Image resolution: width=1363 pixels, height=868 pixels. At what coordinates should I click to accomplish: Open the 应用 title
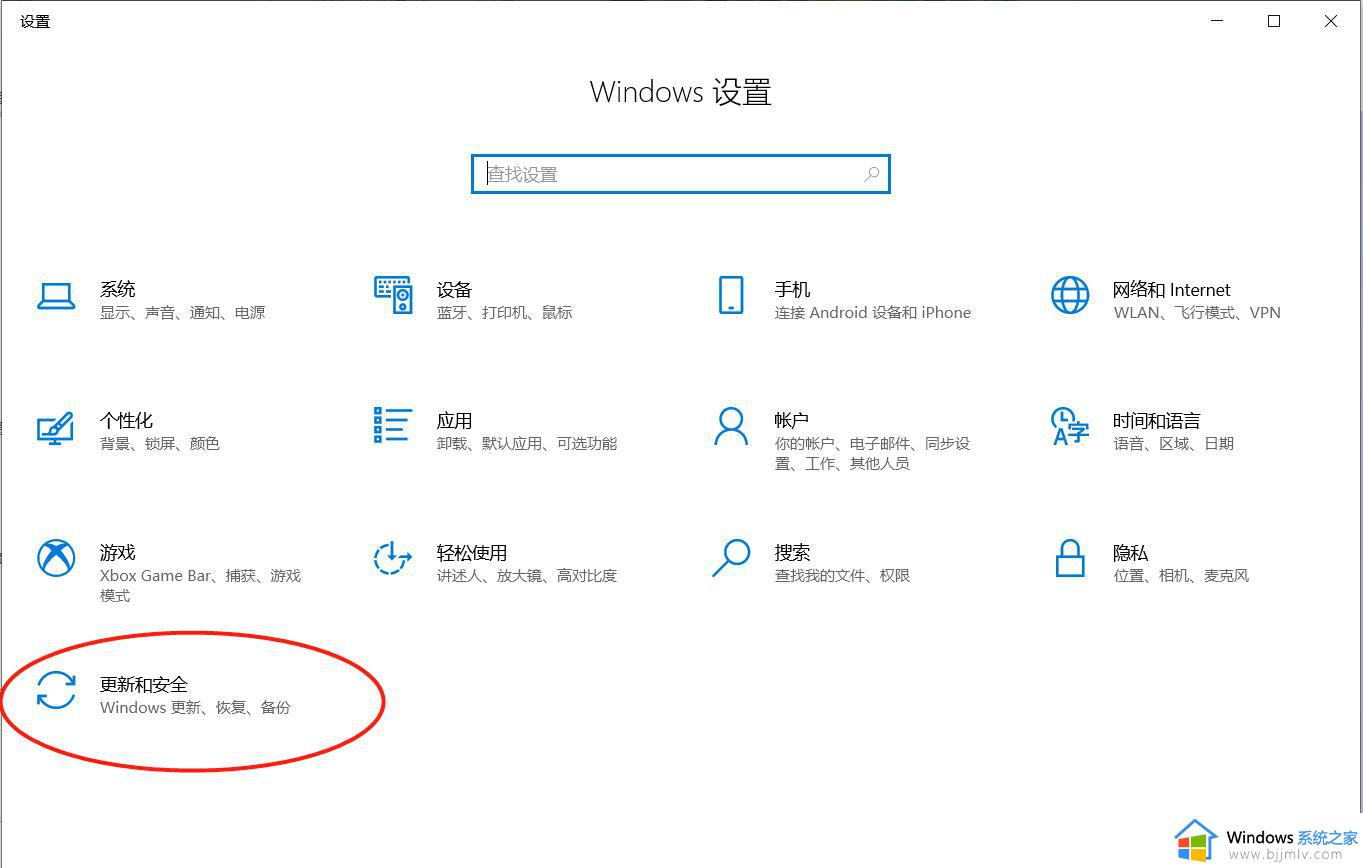tap(454, 420)
